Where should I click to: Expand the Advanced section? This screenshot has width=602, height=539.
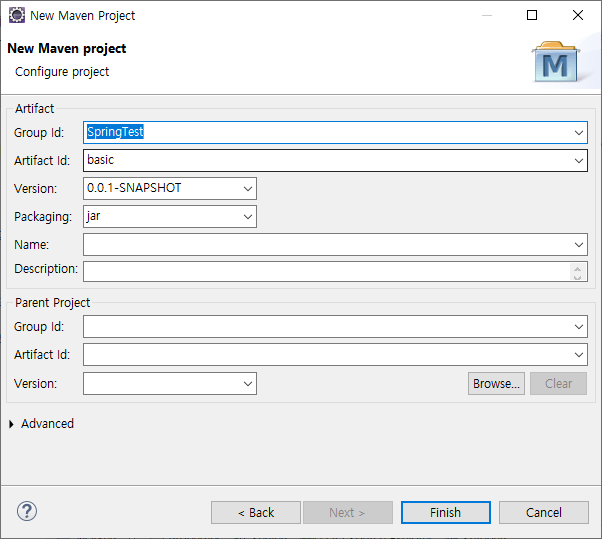click(x=12, y=424)
